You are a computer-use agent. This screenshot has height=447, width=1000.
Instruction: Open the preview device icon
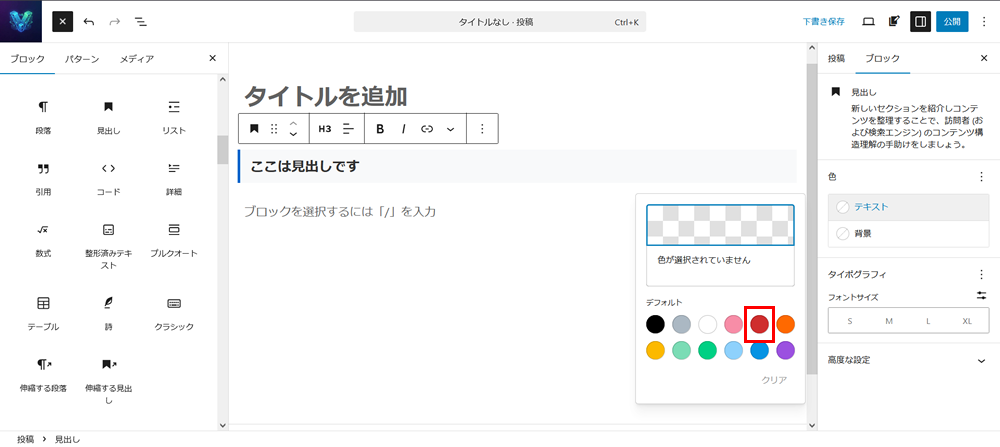868,21
